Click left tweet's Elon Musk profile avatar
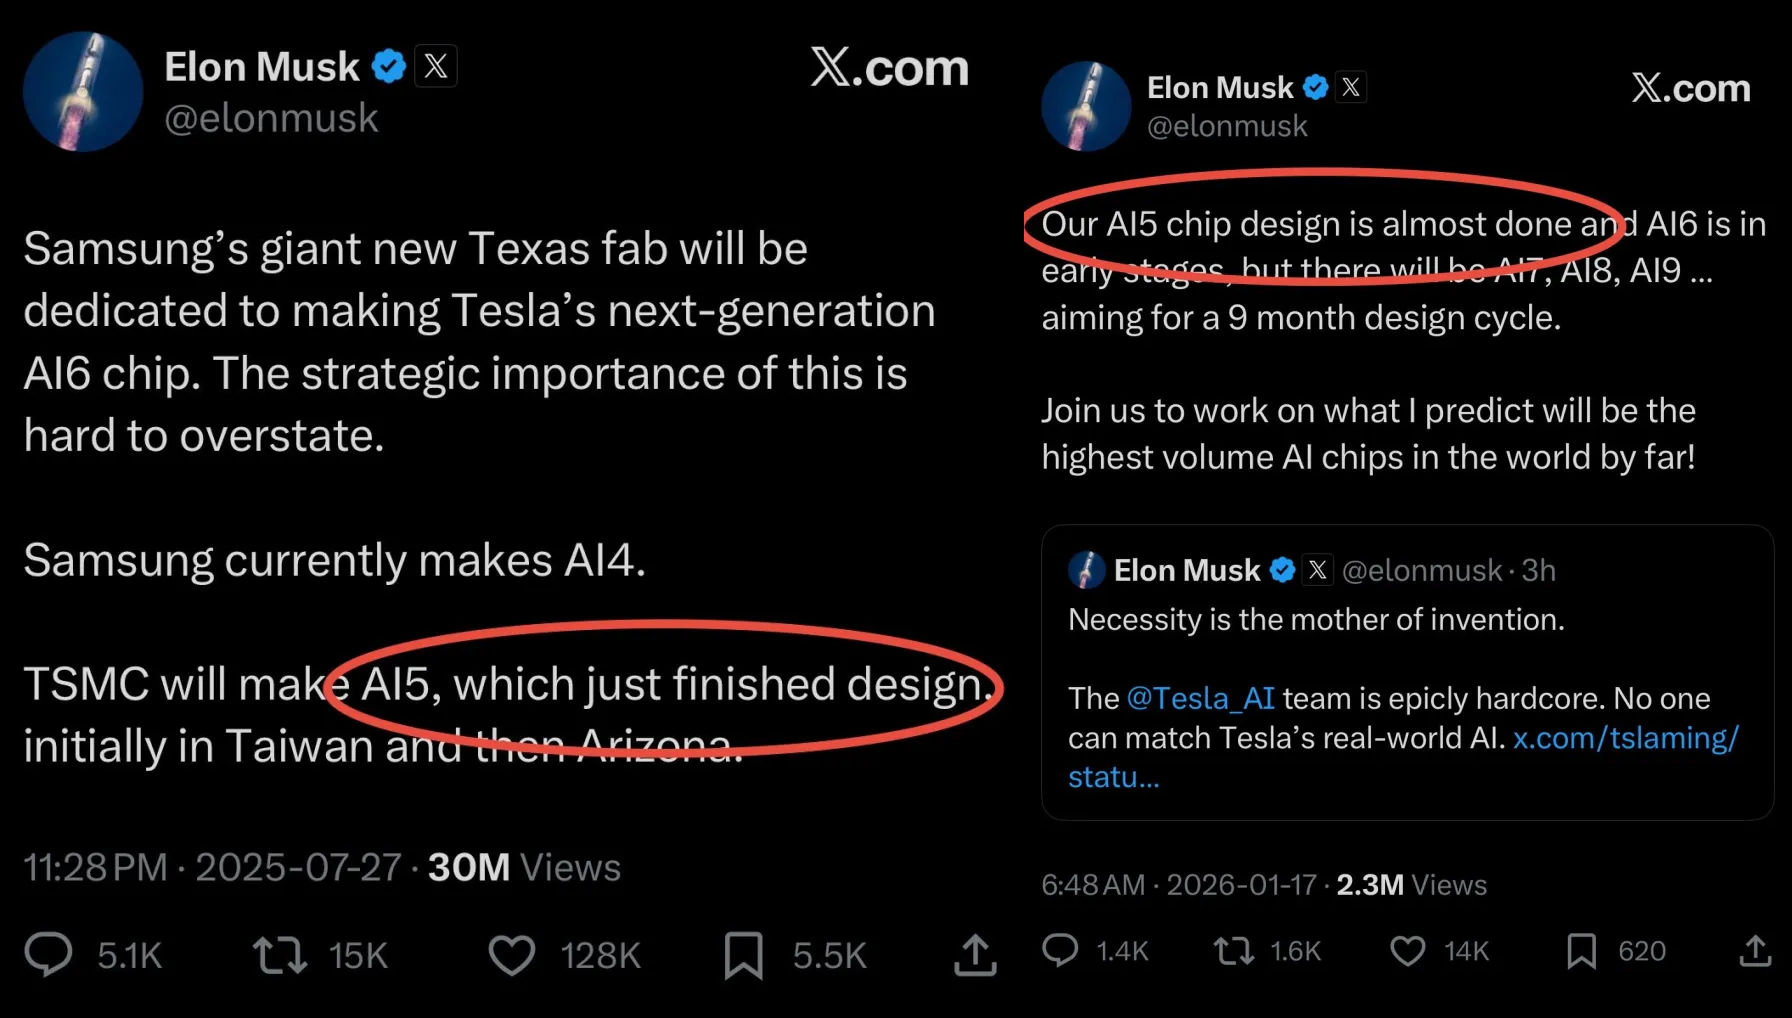The width and height of the screenshot is (1792, 1018). pyautogui.click(x=83, y=92)
